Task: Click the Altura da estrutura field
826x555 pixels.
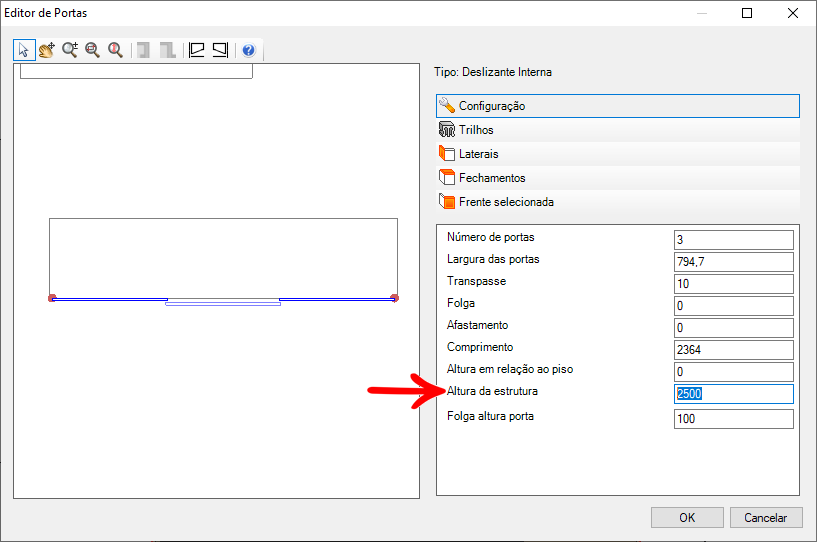Action: point(733,394)
